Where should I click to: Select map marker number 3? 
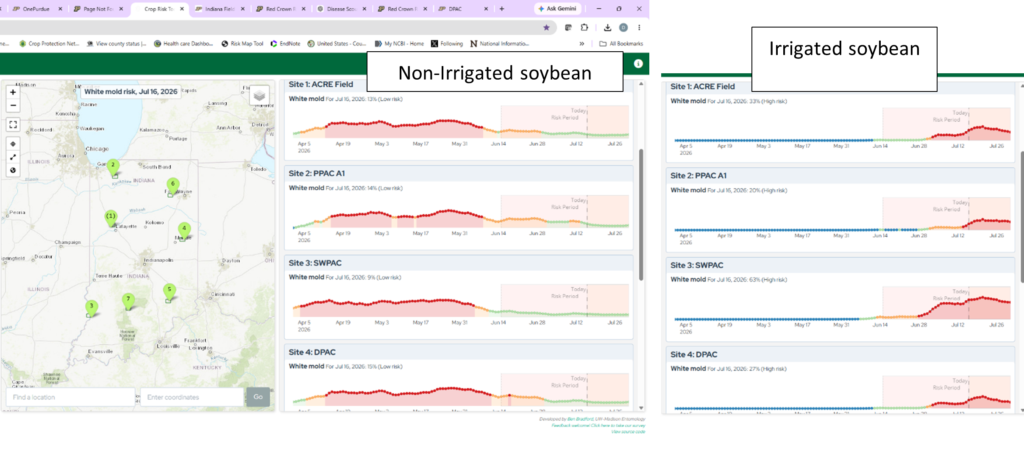(91, 306)
